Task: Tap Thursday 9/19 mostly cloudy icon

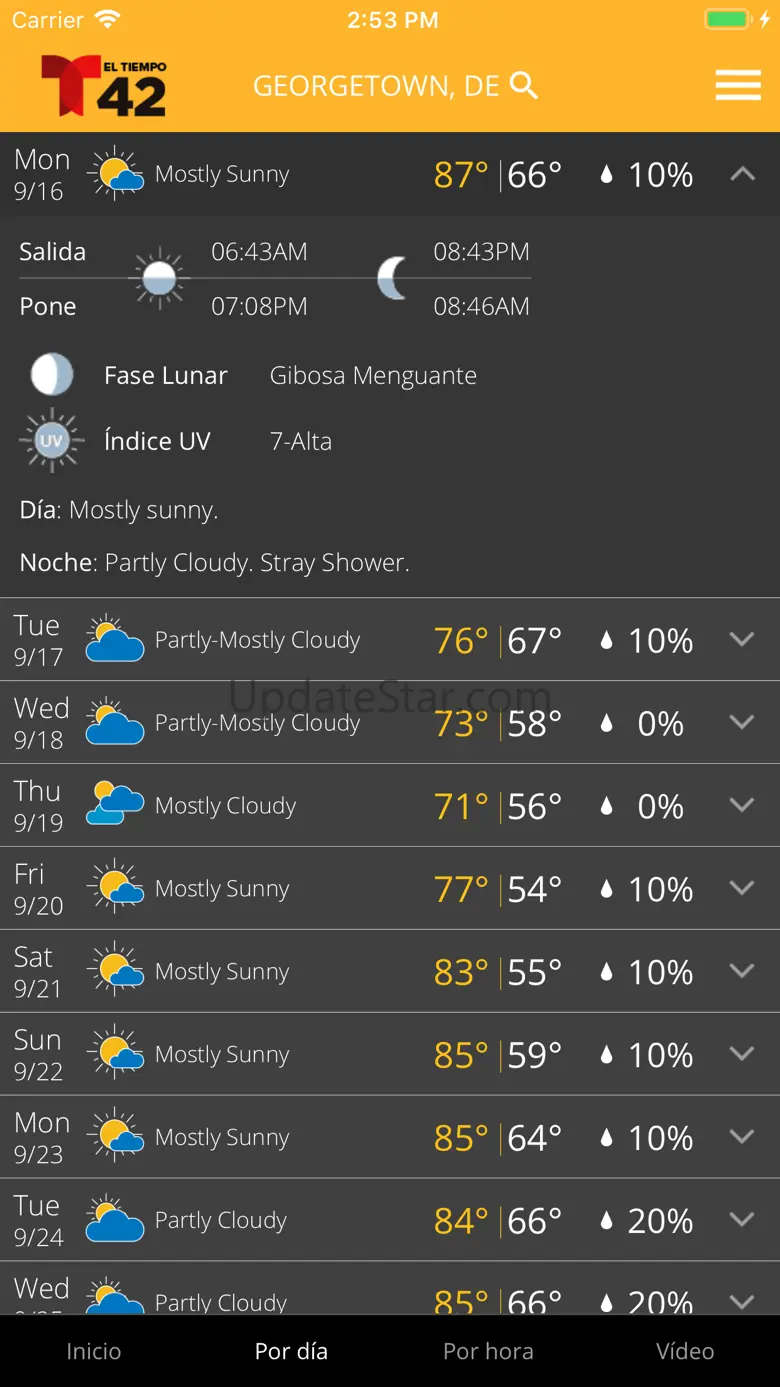Action: click(115, 805)
